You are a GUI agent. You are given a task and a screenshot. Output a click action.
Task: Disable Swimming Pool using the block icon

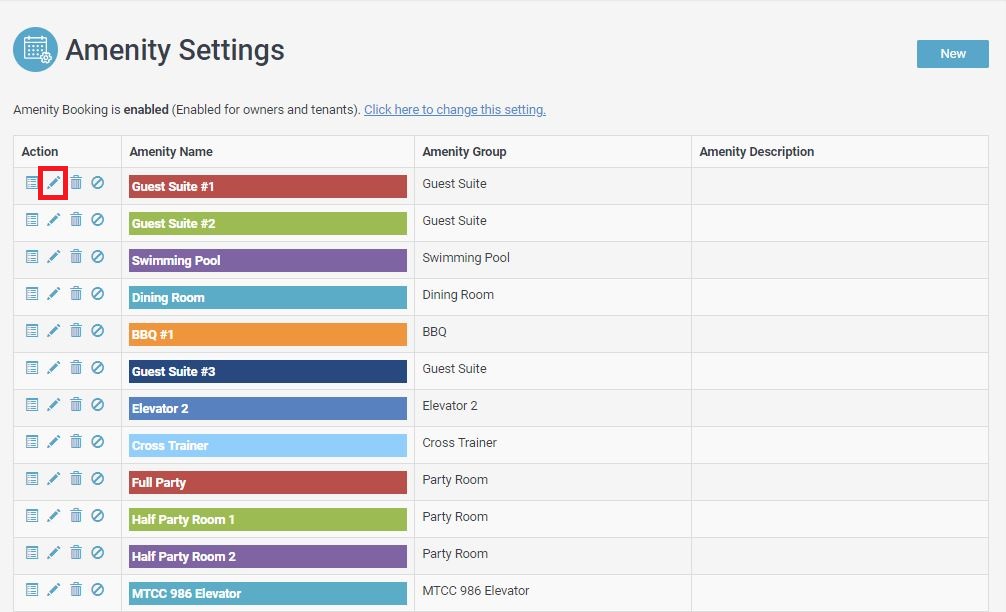(x=97, y=257)
